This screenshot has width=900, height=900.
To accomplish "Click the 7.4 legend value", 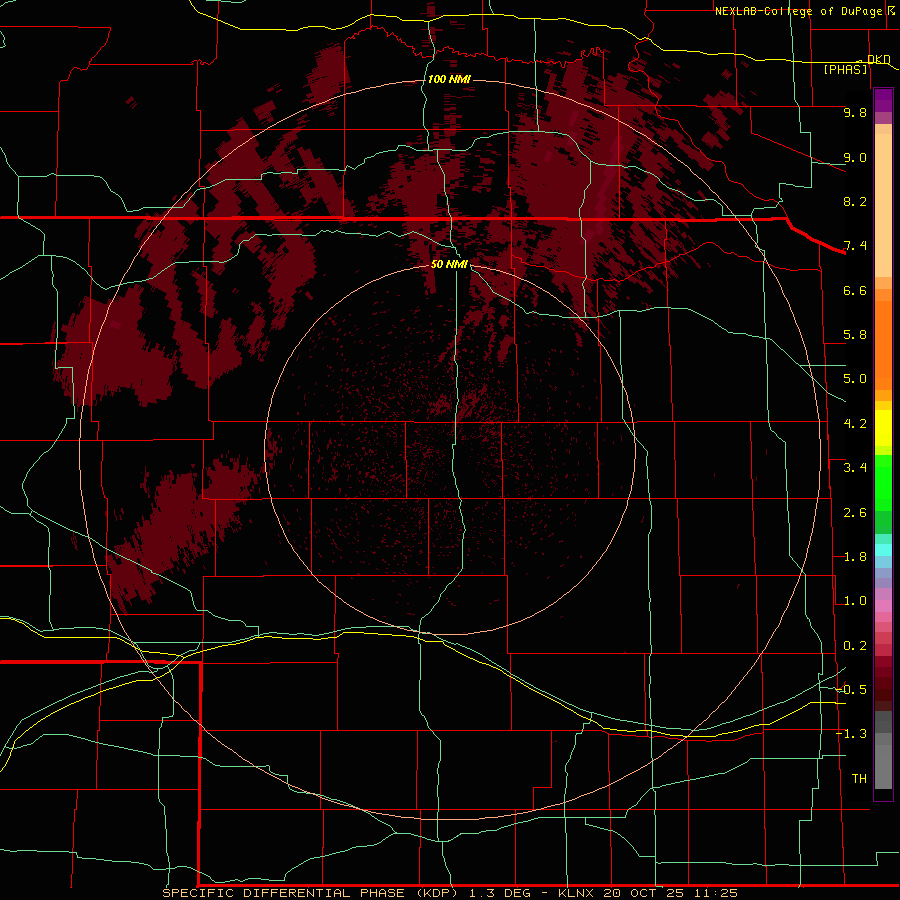I will 855,246.
